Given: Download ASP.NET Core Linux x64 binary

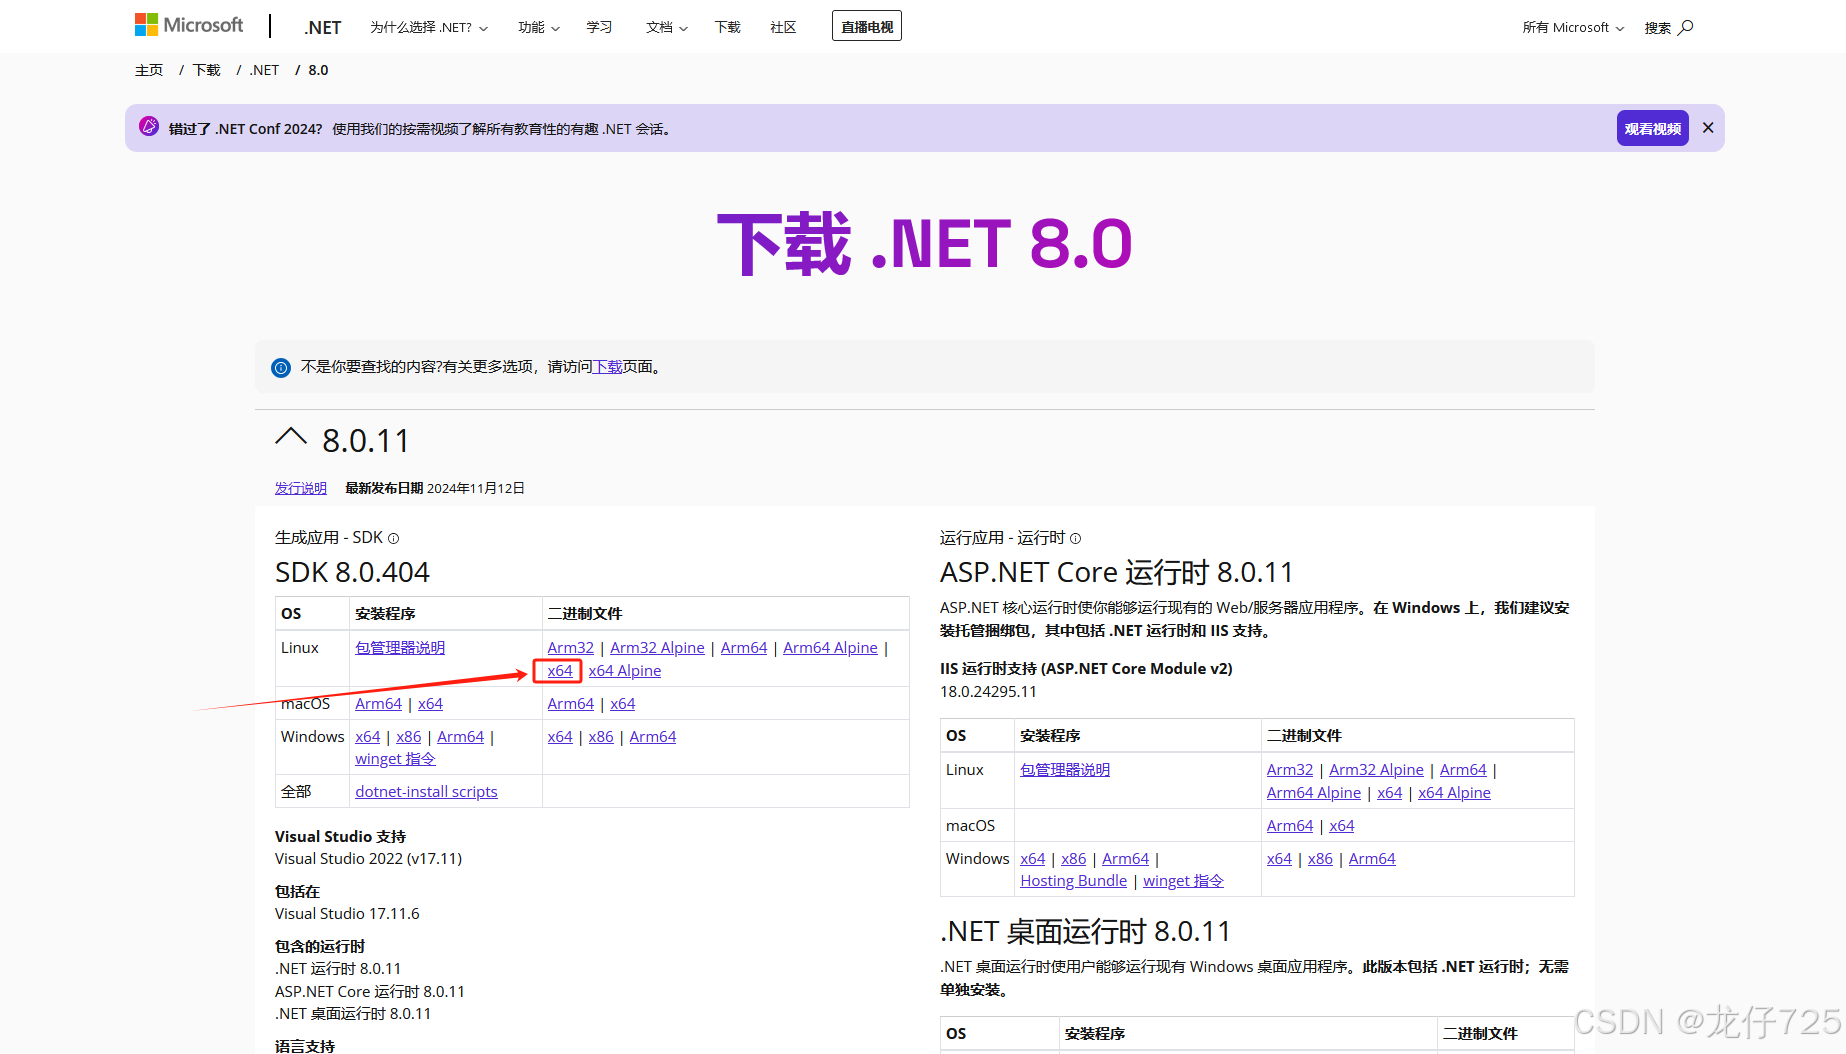Looking at the screenshot, I should pos(1390,793).
